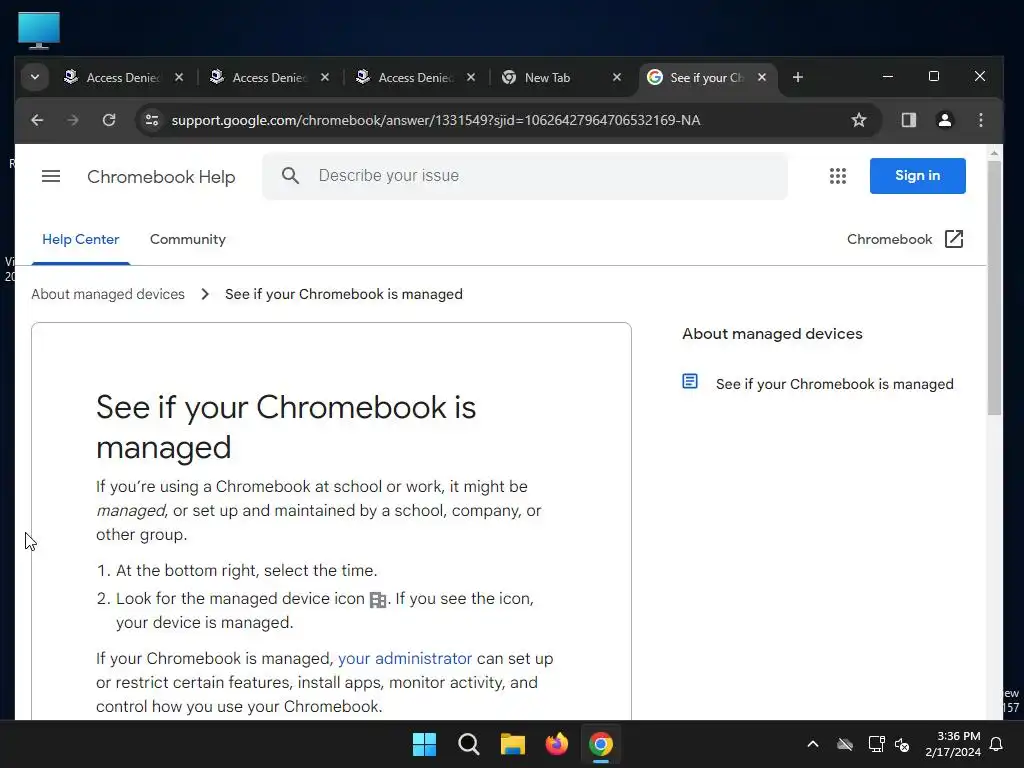This screenshot has width=1024, height=768.
Task: Launch Firefox from the taskbar
Action: pyautogui.click(x=556, y=744)
